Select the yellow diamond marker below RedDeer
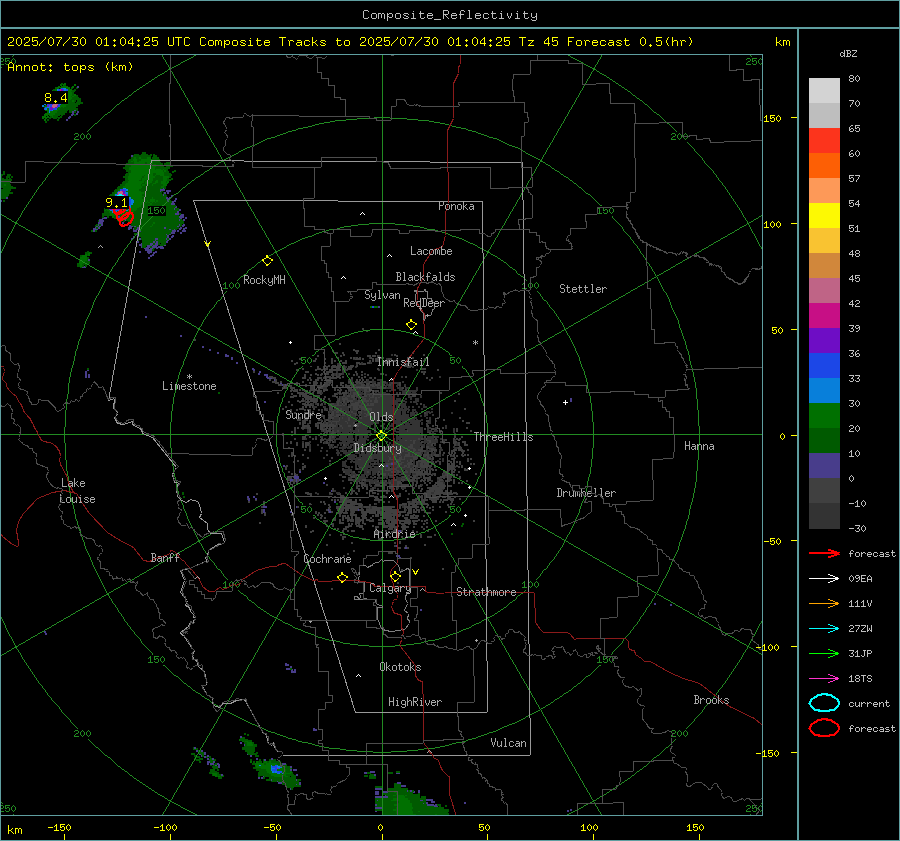Image resolution: width=900 pixels, height=841 pixels. click(411, 325)
